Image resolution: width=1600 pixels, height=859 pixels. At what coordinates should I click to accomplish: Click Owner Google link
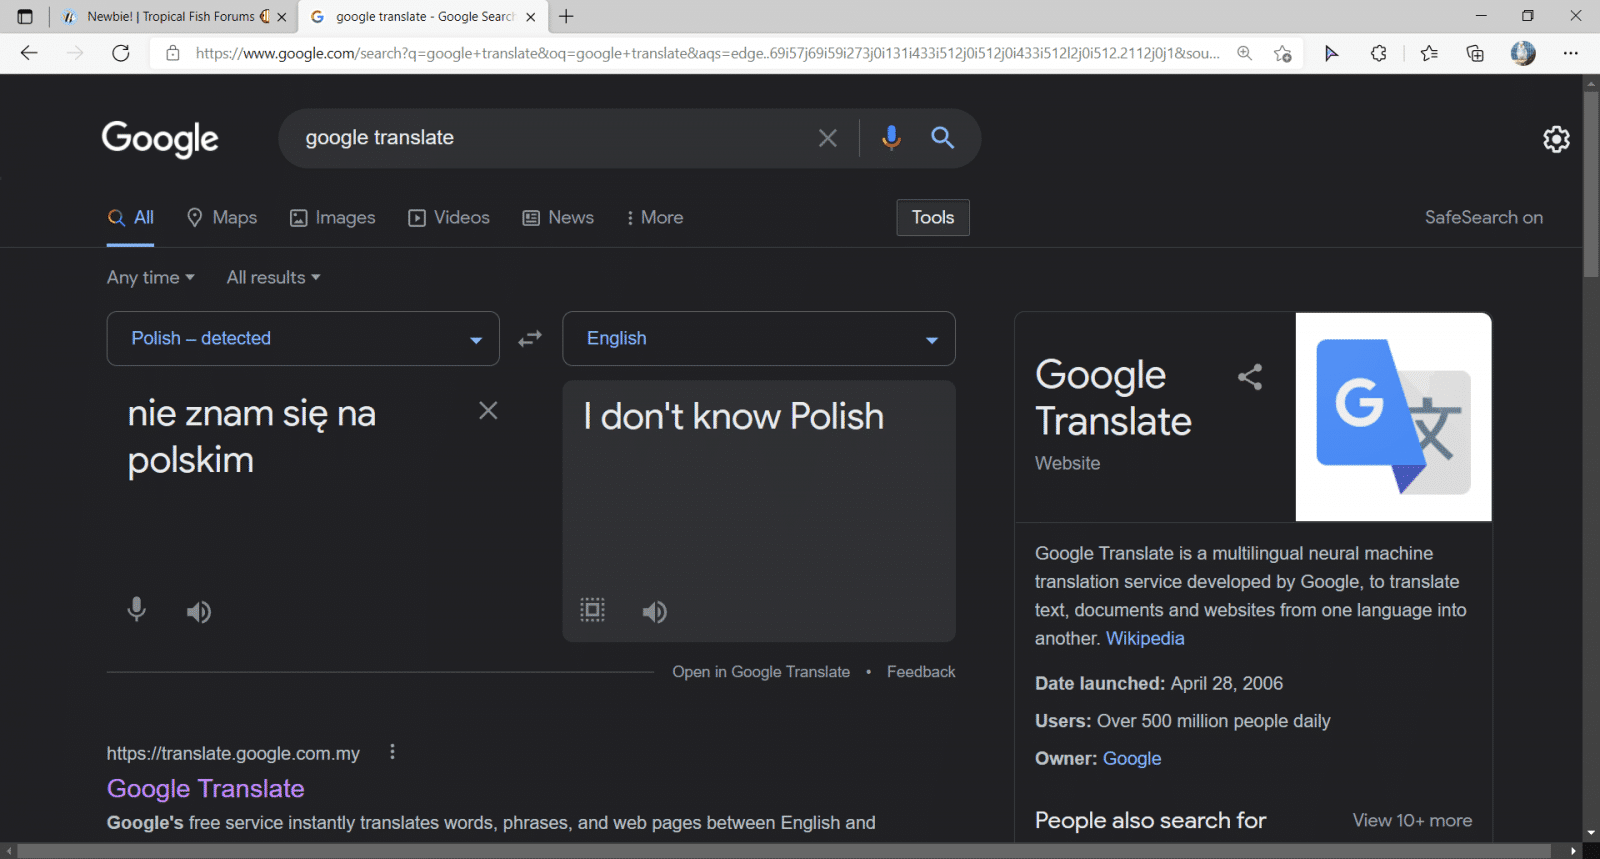pyautogui.click(x=1132, y=759)
